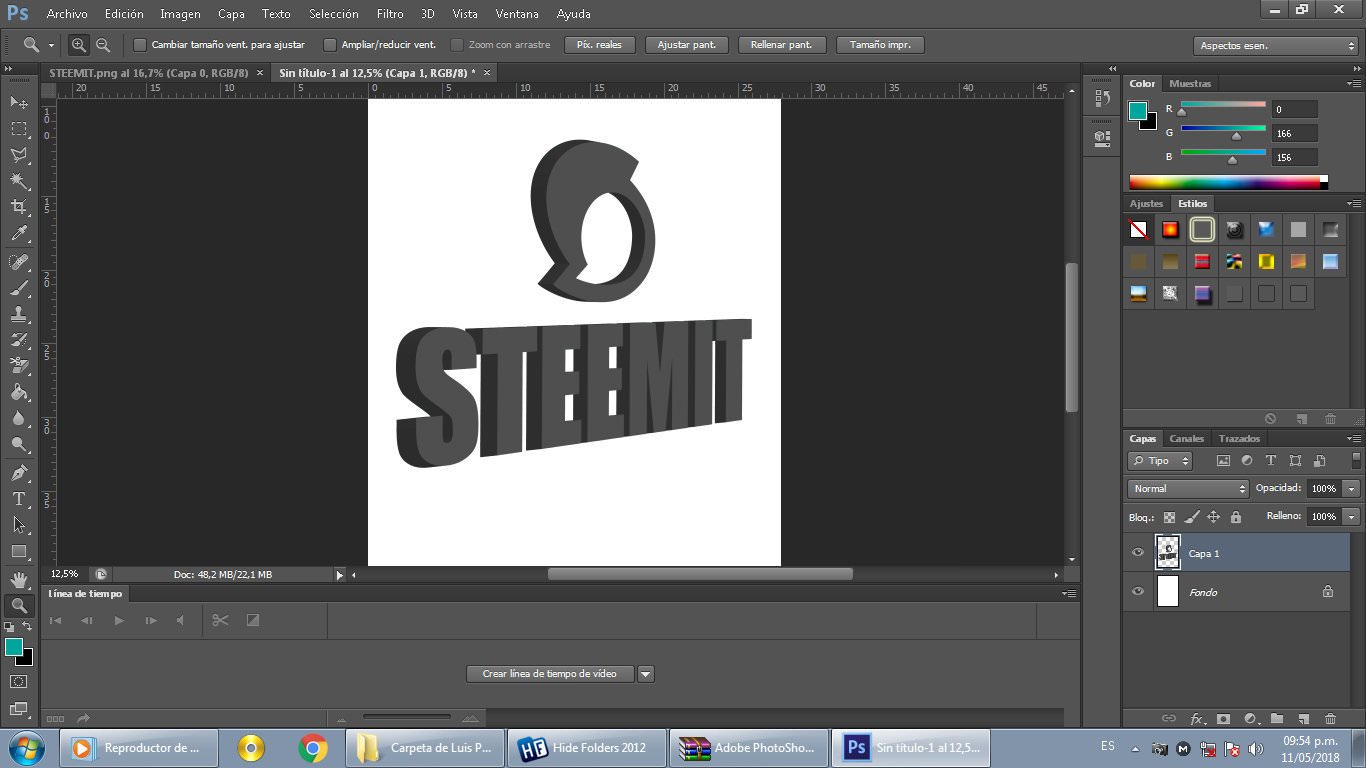Click Crear línea de tiempo de vídeo button
The image size is (1366, 768).
550,674
